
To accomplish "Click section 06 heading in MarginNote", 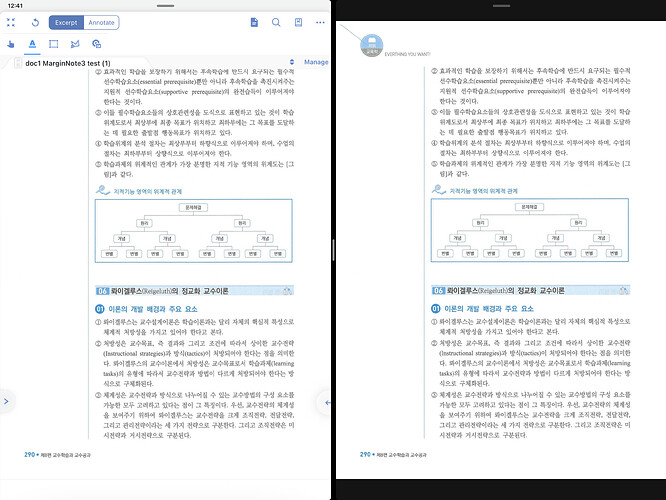I will coord(194,291).
